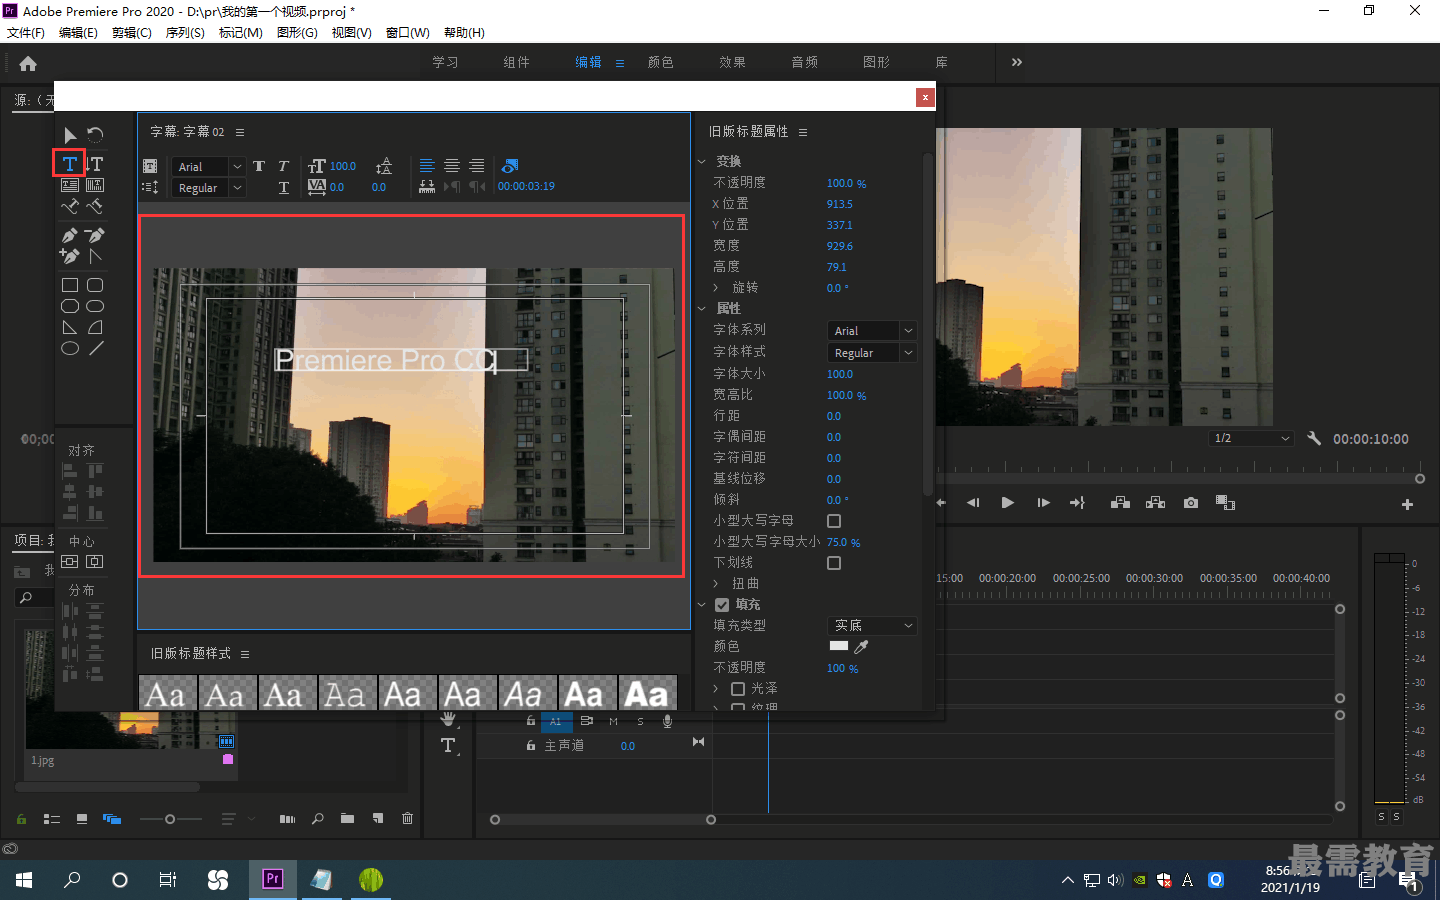Apply underline from the titler toolbar
Viewport: 1440px width, 900px height.
click(284, 187)
